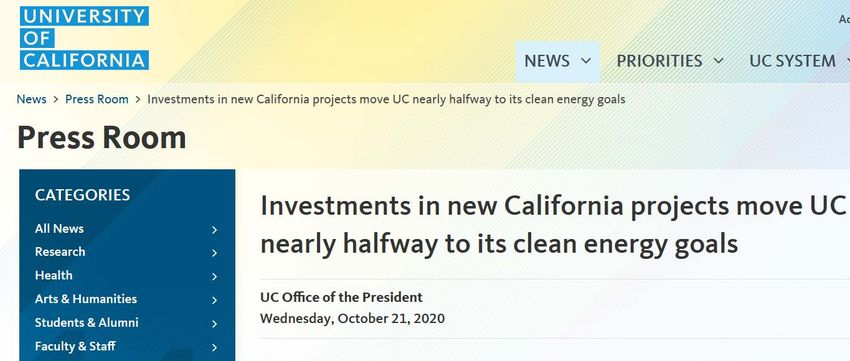Click chevron arrow beside Students & Alumni
850x361 pixels.
215,324
